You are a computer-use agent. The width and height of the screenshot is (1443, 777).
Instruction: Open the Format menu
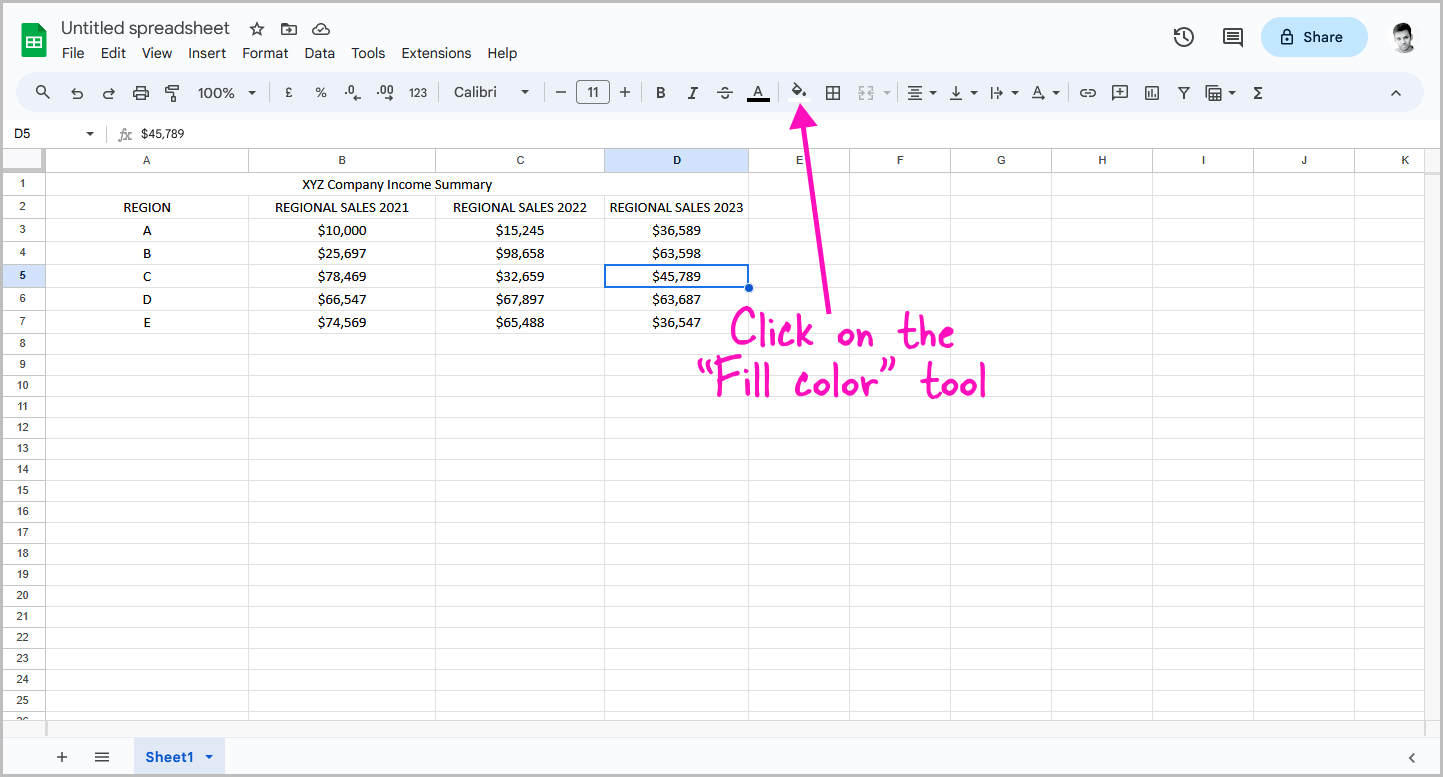[x=264, y=53]
